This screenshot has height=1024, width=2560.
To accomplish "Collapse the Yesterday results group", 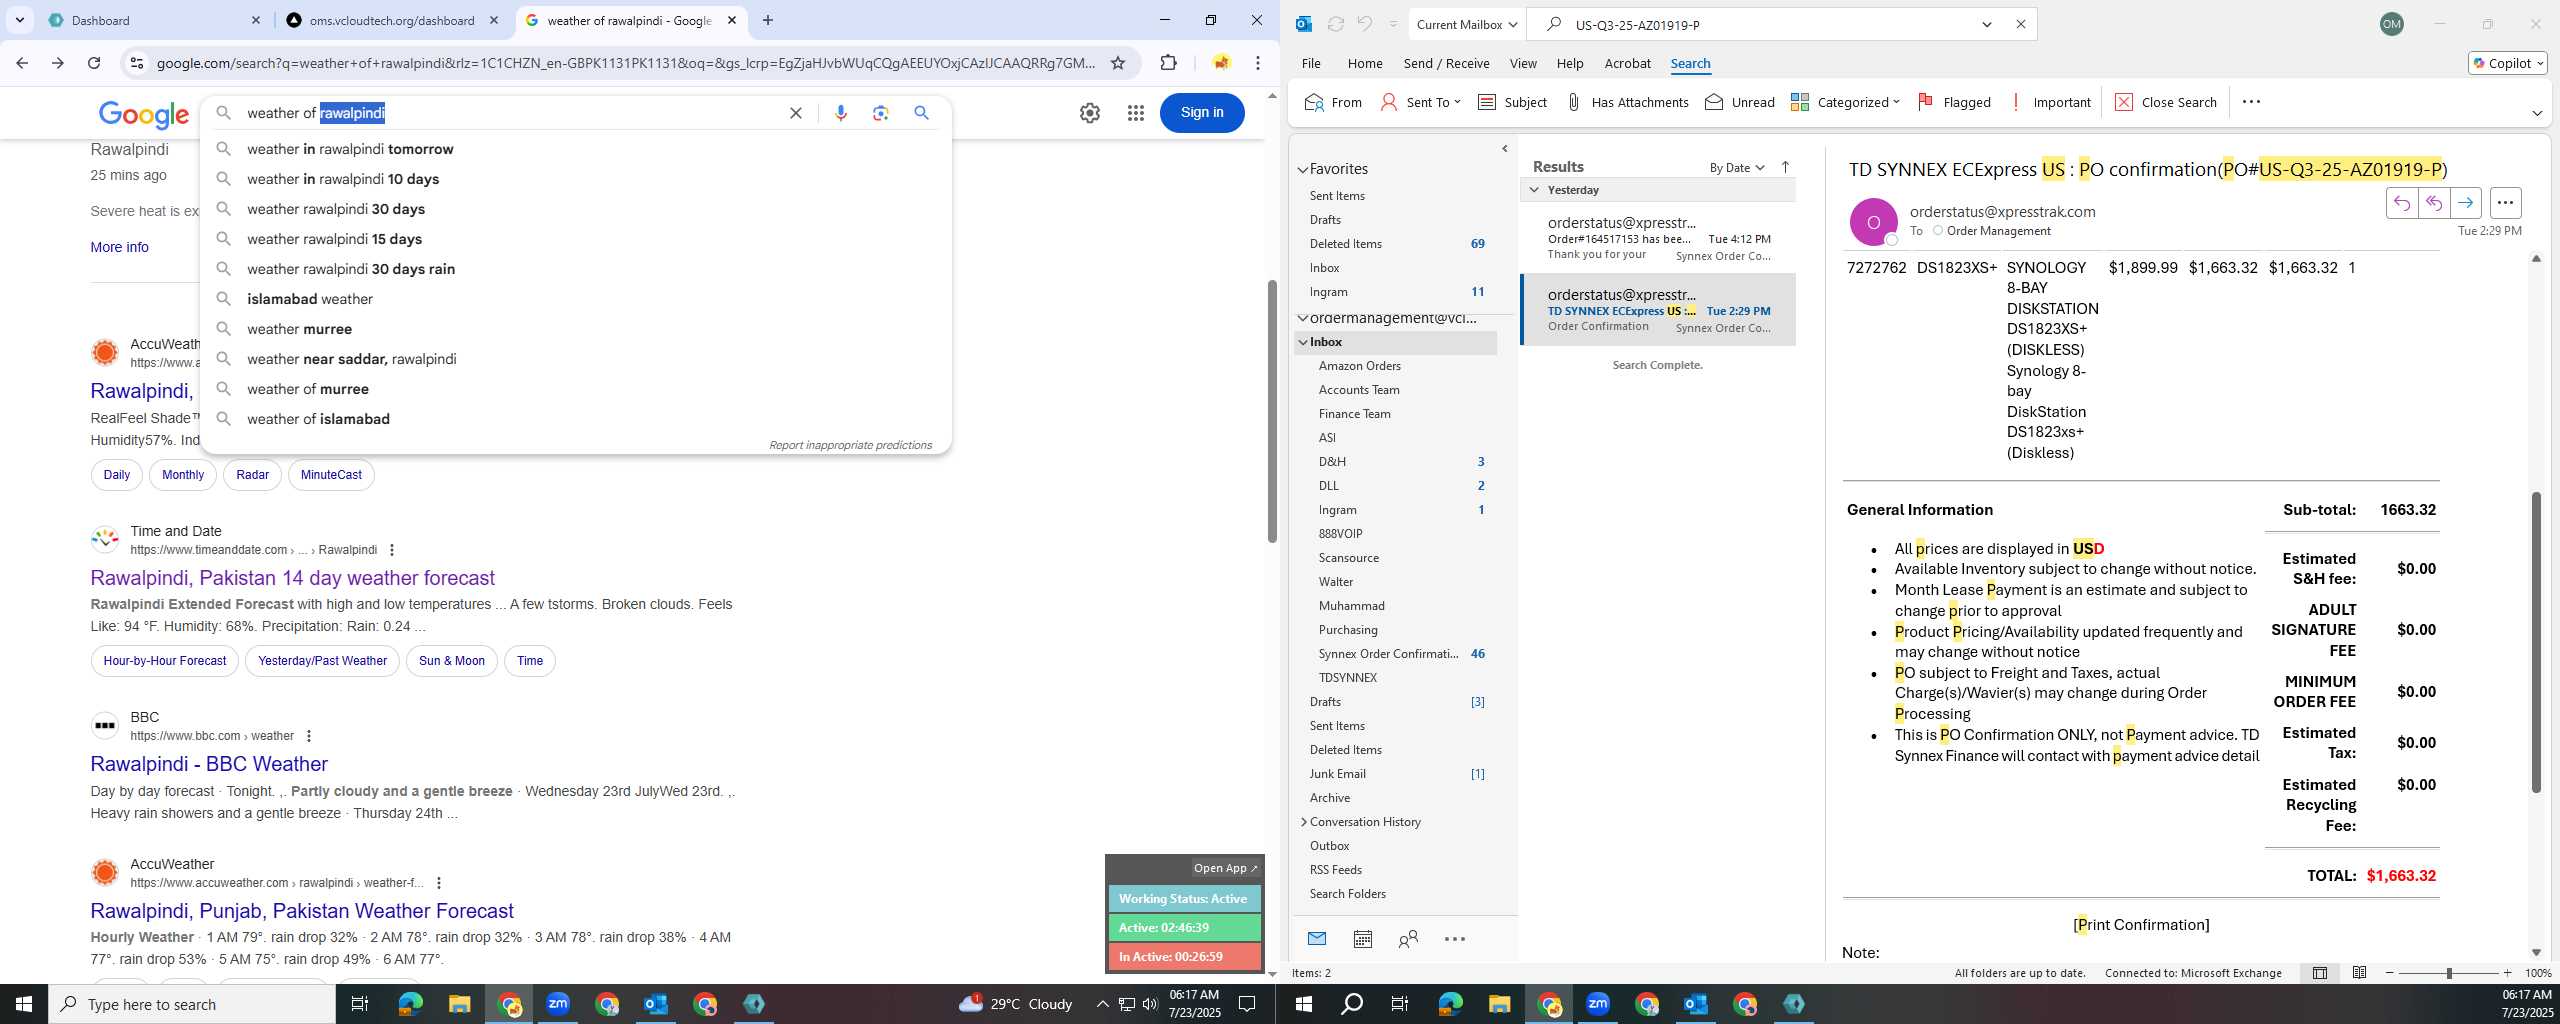I will (x=1534, y=190).
